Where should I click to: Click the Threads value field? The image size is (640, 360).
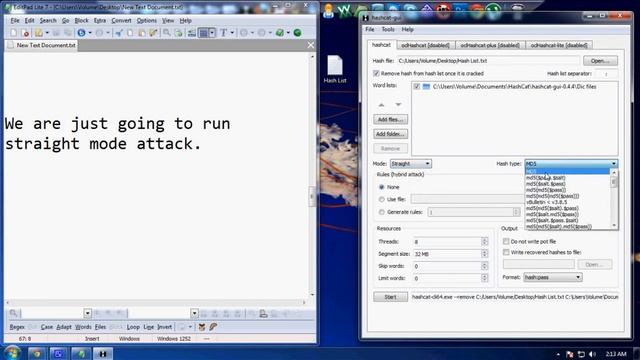point(447,242)
